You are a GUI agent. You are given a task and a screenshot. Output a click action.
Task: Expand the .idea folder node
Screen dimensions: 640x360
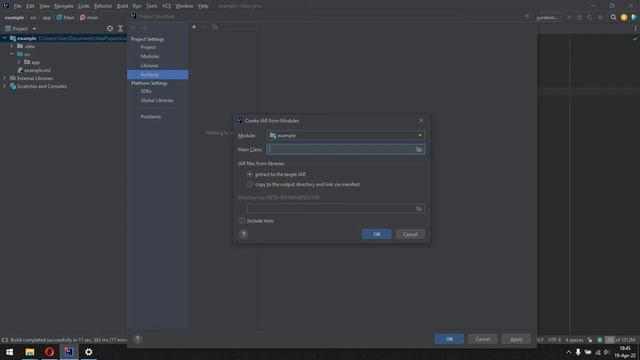pyautogui.click(x=12, y=46)
